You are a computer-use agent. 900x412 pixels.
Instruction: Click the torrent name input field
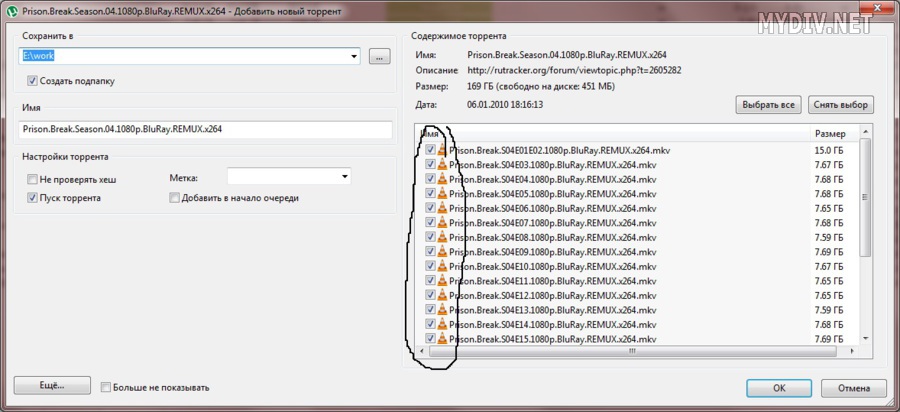(205, 130)
